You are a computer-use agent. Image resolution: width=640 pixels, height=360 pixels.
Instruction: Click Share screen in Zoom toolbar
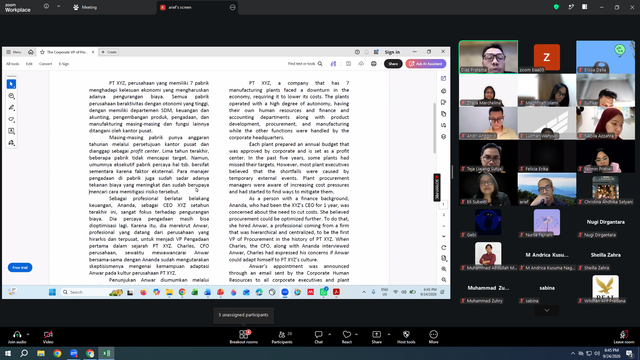pyautogui.click(x=376, y=337)
